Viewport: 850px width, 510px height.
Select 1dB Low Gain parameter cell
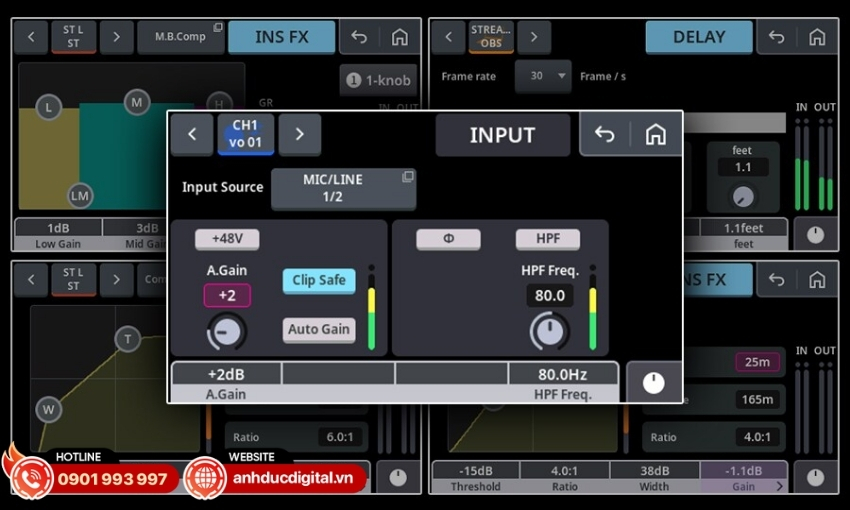click(58, 235)
